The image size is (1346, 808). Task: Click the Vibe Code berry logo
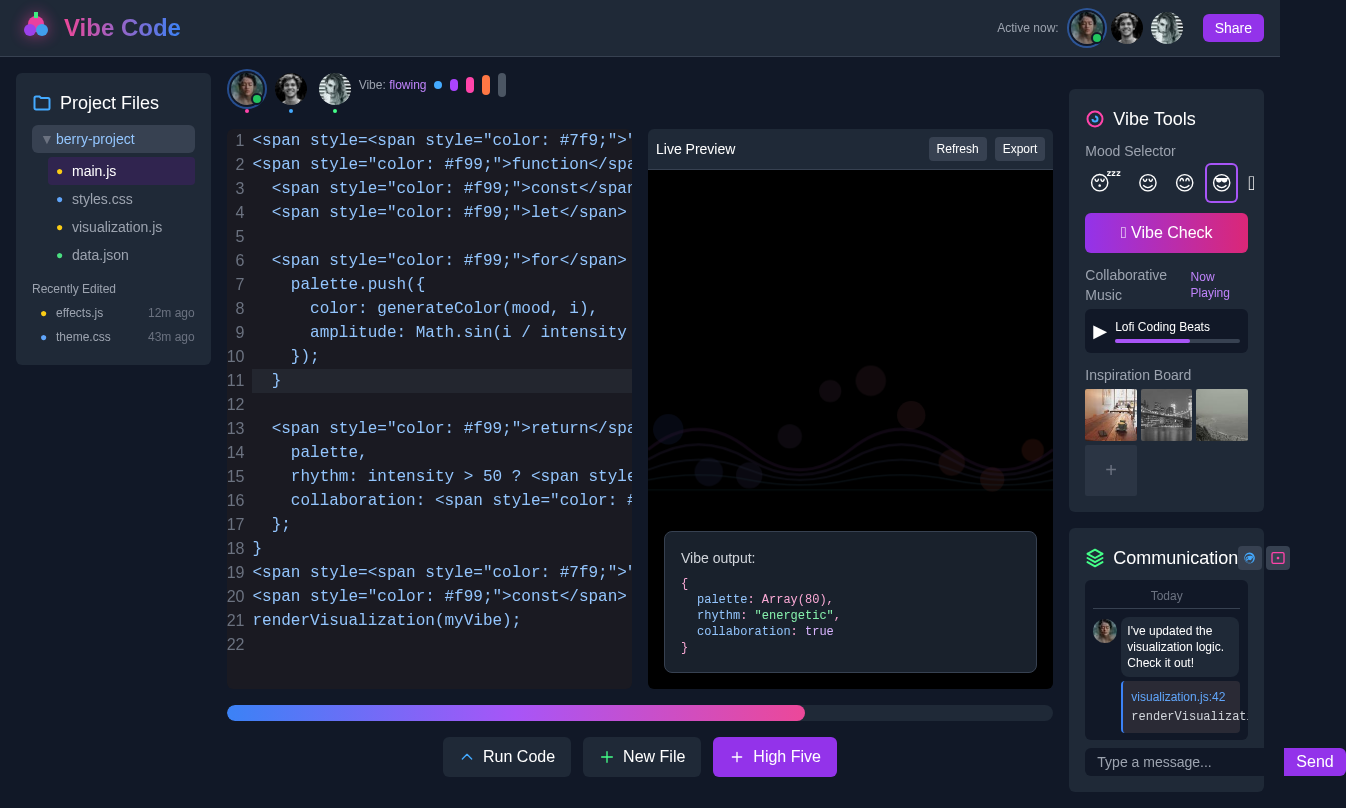point(34,25)
